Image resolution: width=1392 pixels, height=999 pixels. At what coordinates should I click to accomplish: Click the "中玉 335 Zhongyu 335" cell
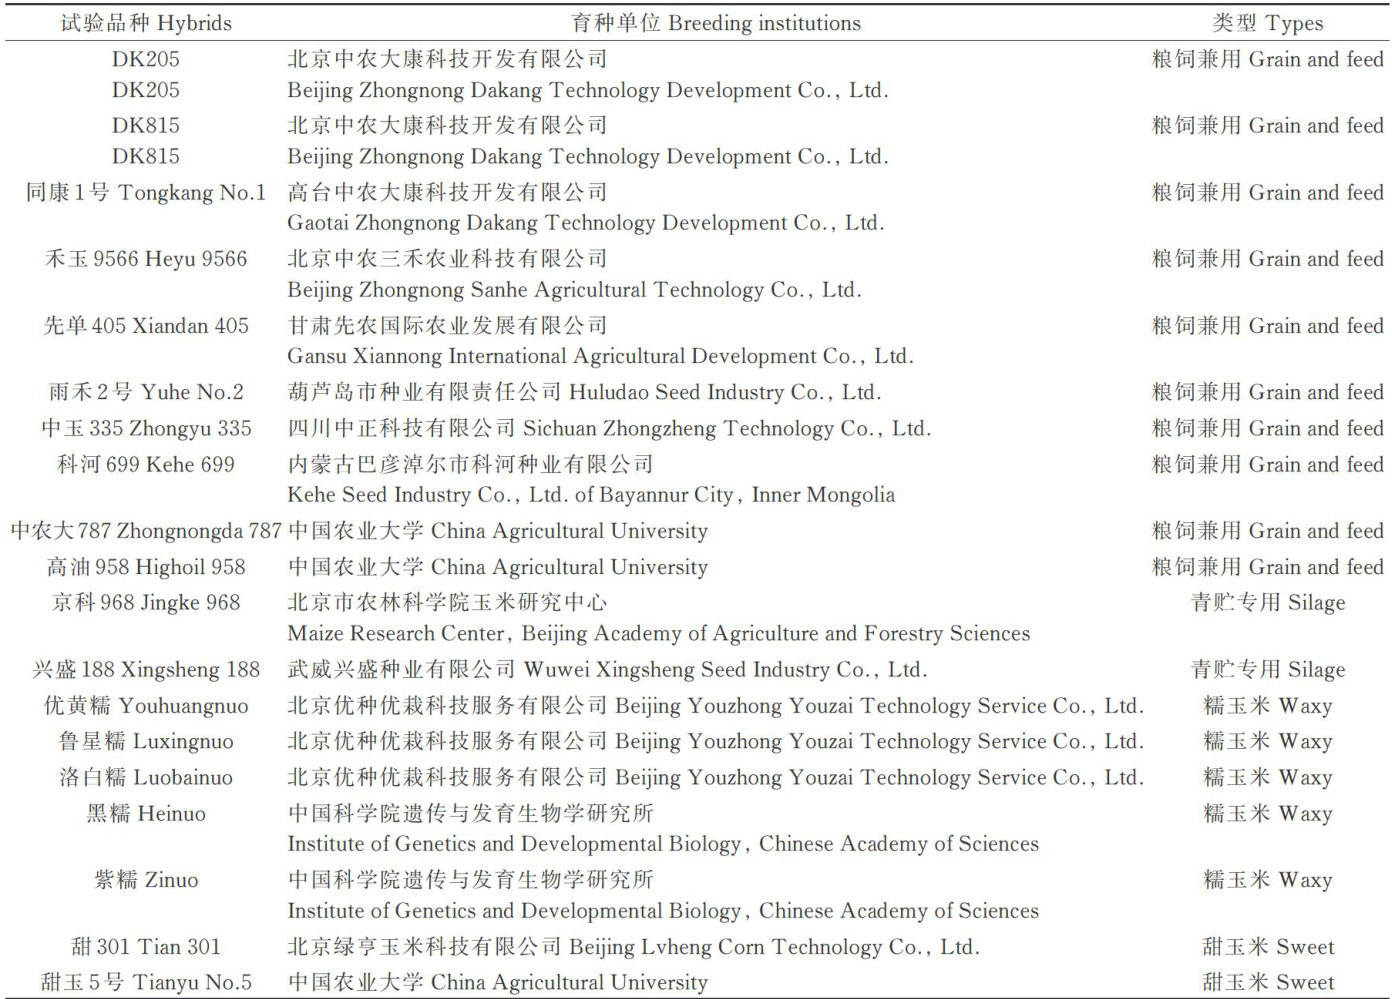146,429
